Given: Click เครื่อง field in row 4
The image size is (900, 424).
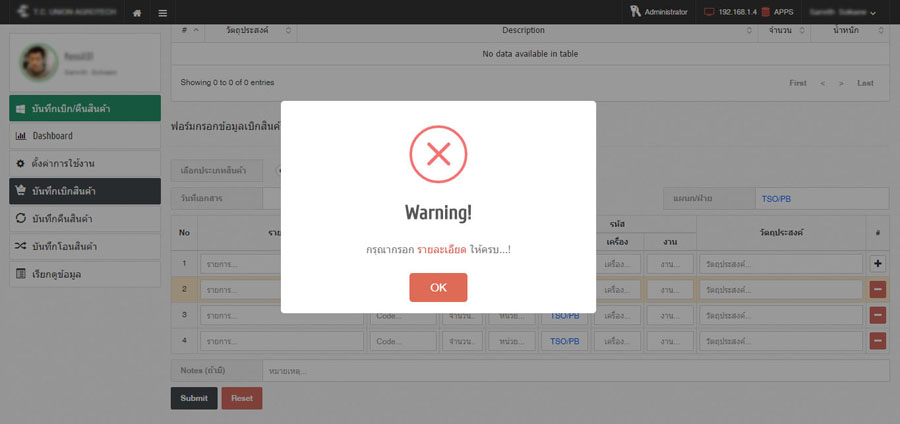Looking at the screenshot, I should tap(617, 341).
